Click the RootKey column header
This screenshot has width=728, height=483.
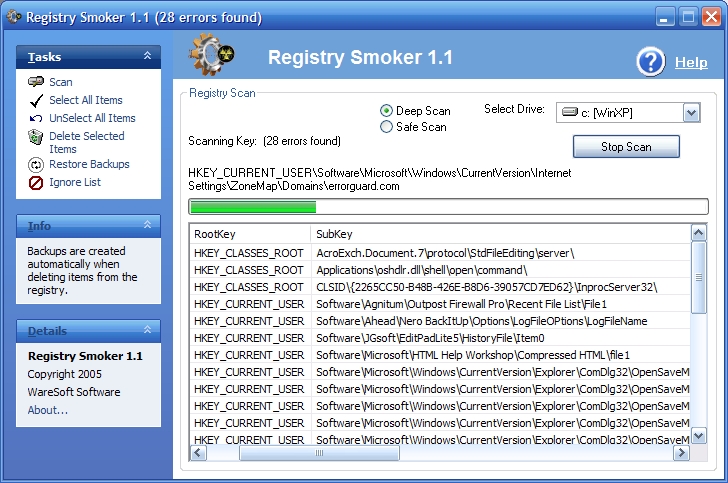tap(250, 234)
